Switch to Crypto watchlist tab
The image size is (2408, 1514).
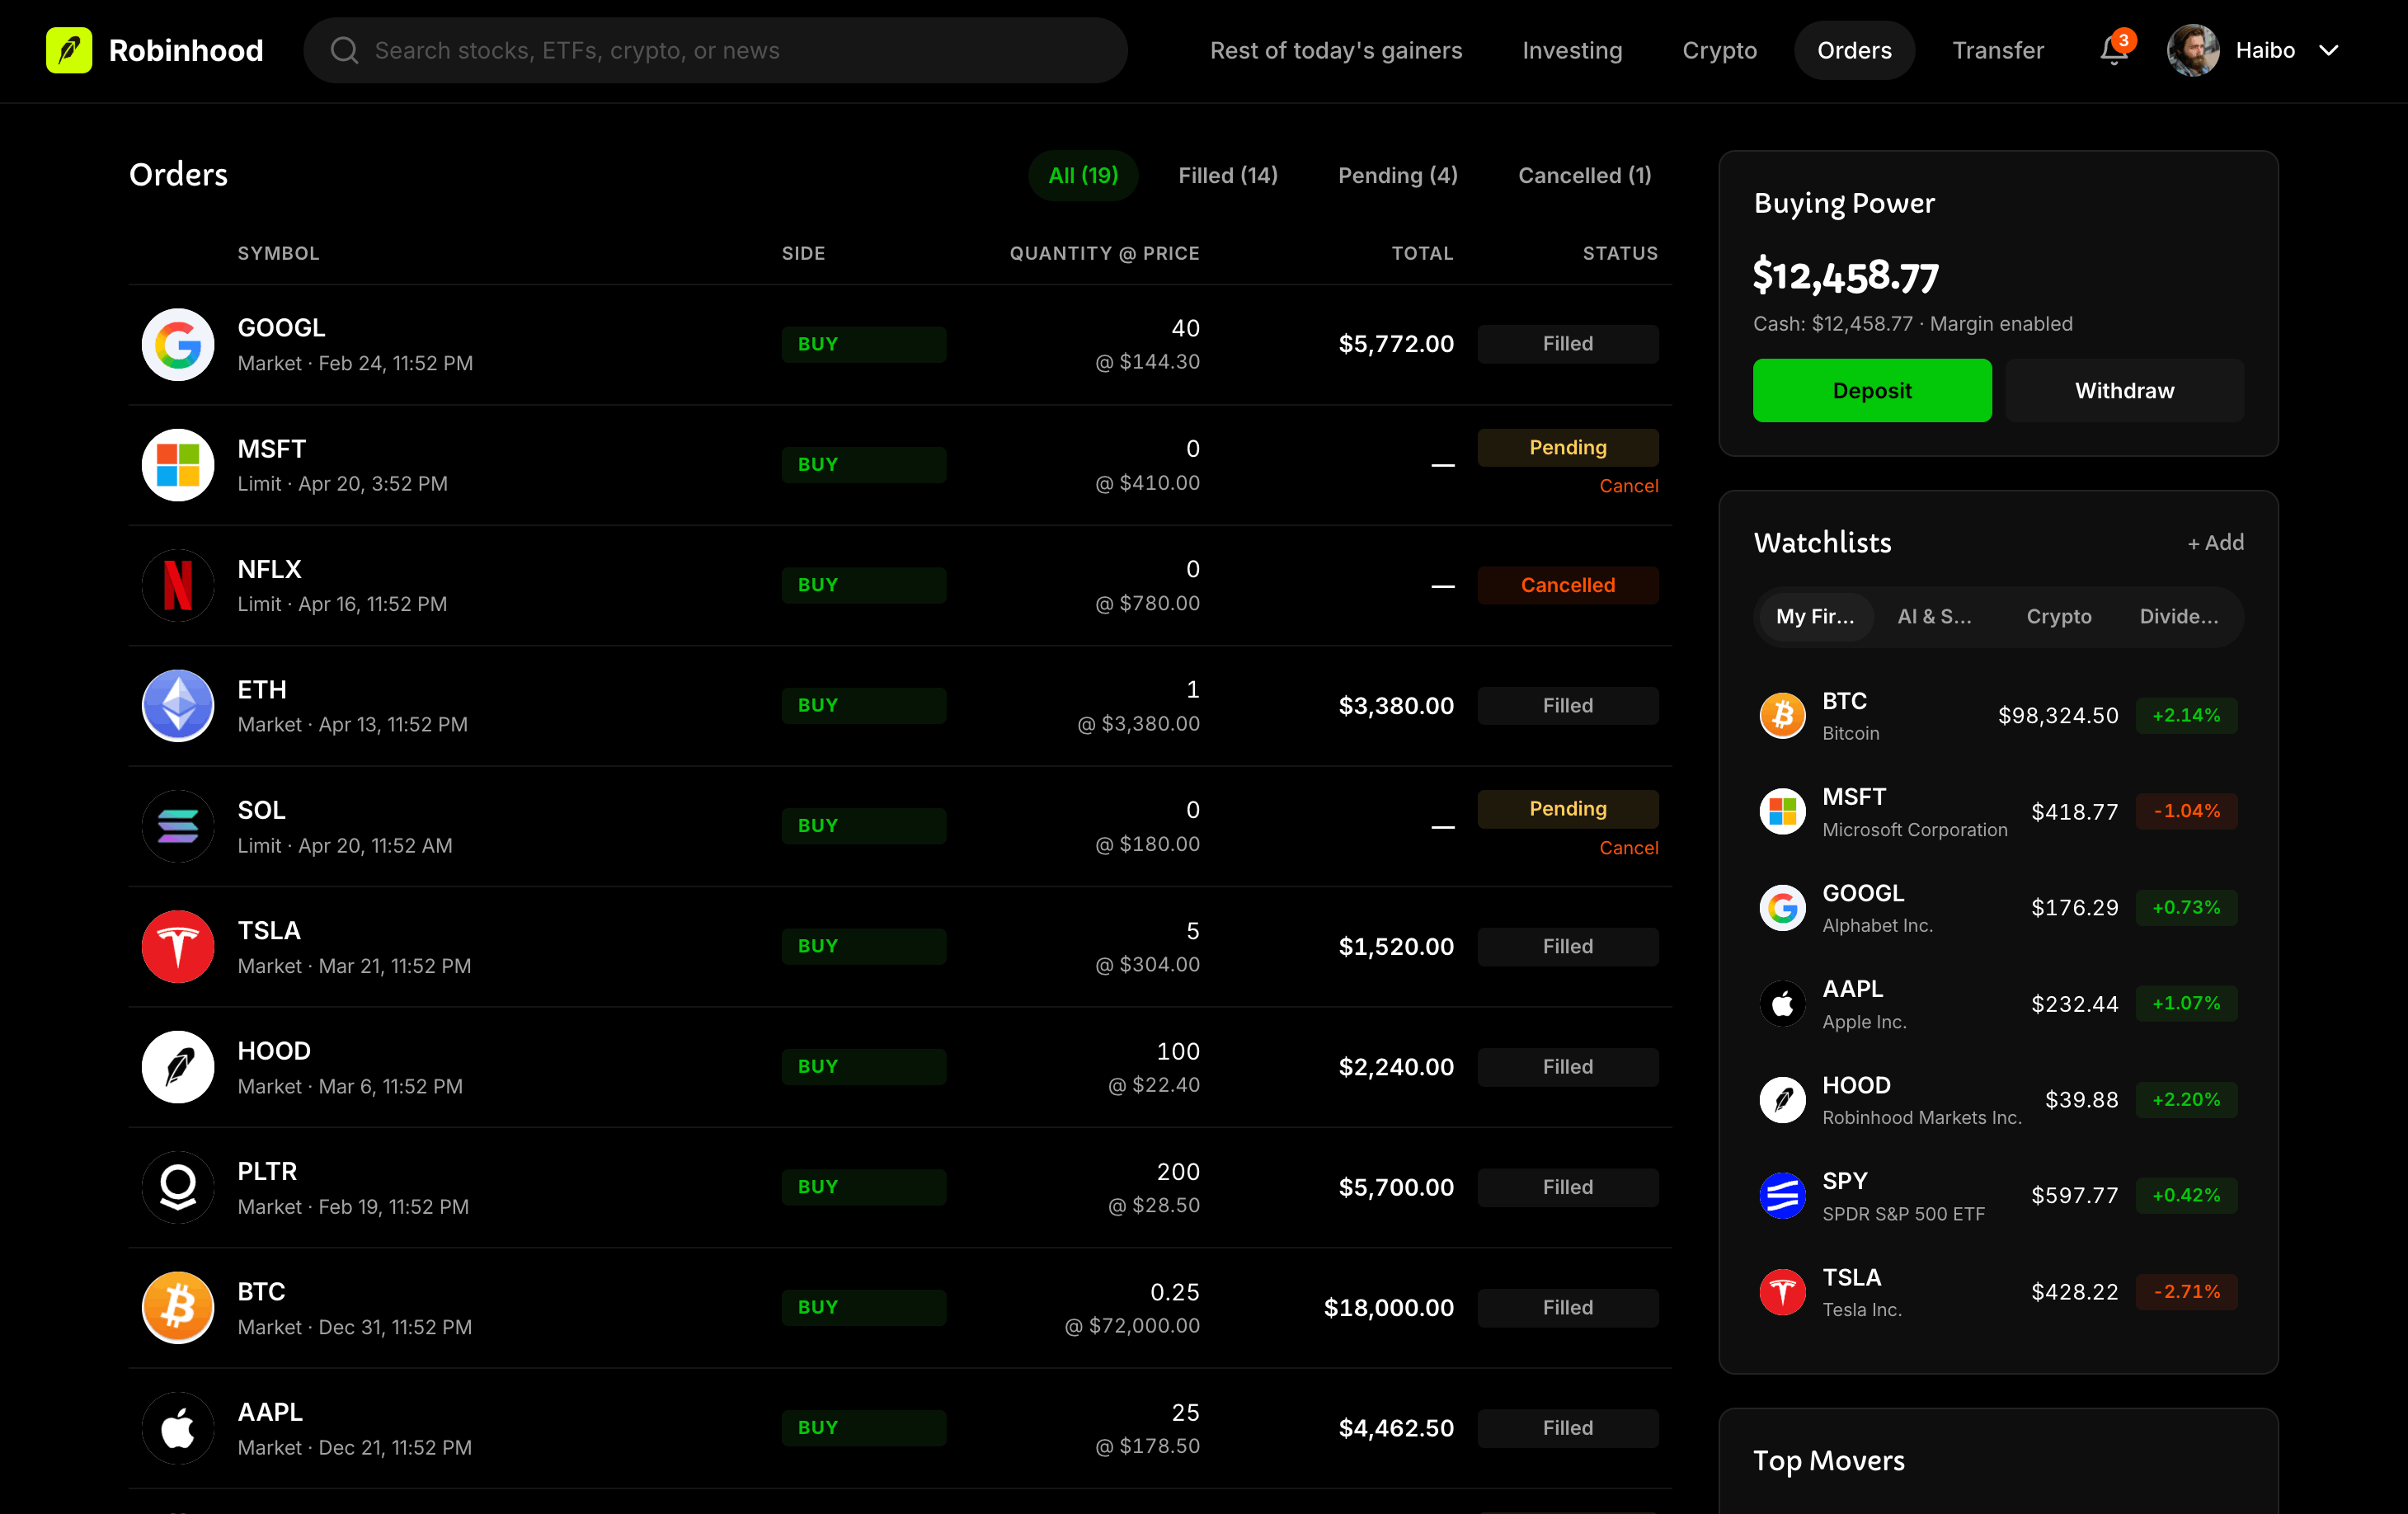point(2058,617)
